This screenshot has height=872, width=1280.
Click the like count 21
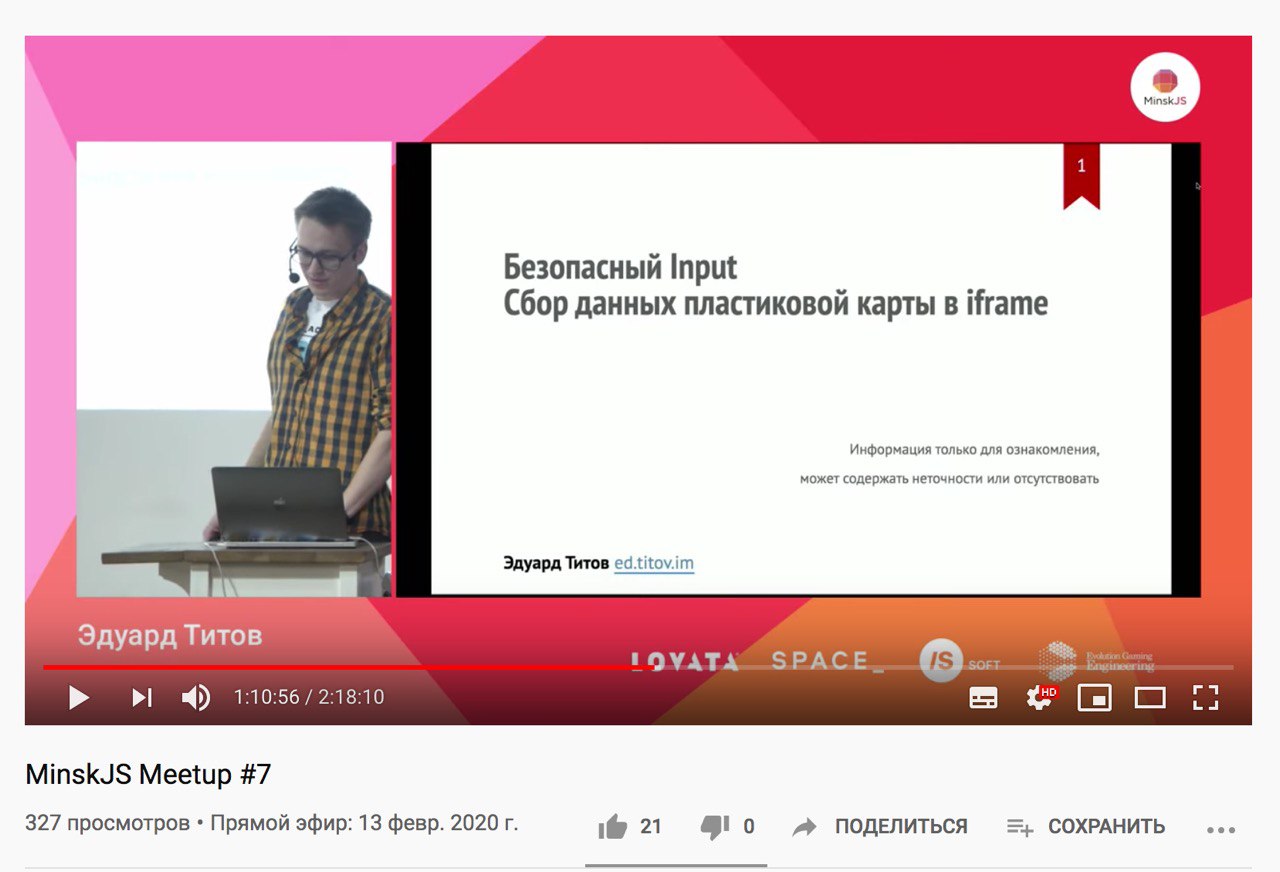(x=651, y=827)
